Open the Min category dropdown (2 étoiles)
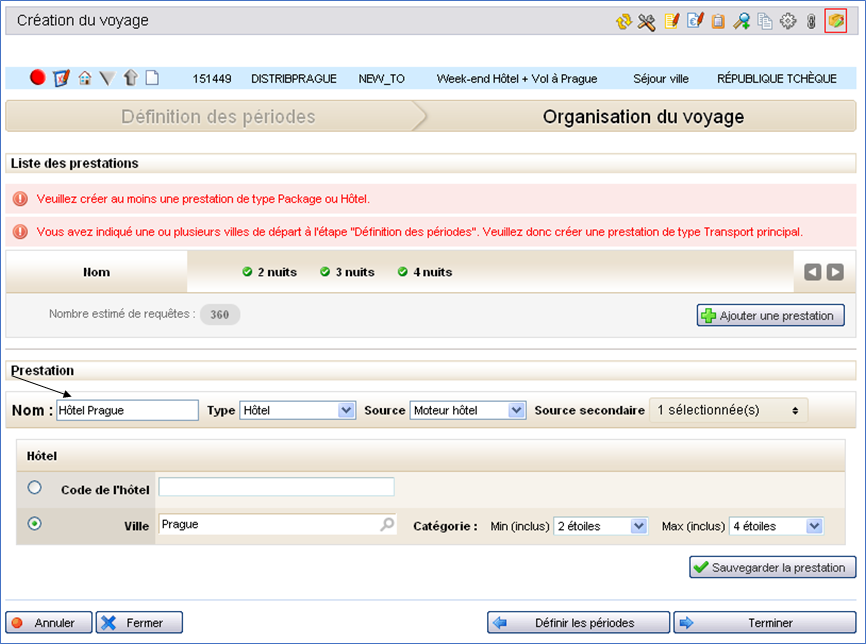The width and height of the screenshot is (866, 644). click(x=601, y=526)
